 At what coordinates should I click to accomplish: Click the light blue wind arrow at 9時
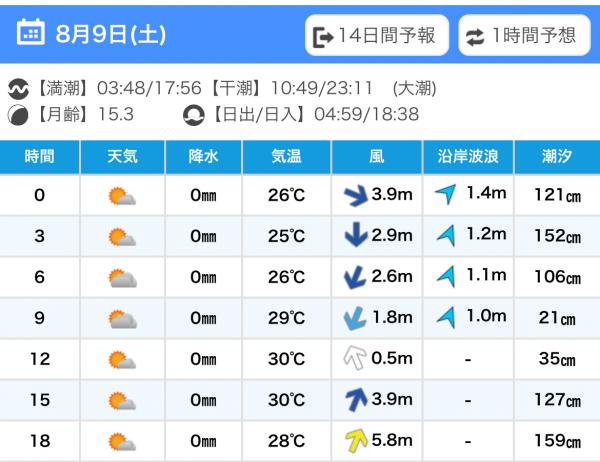(355, 318)
